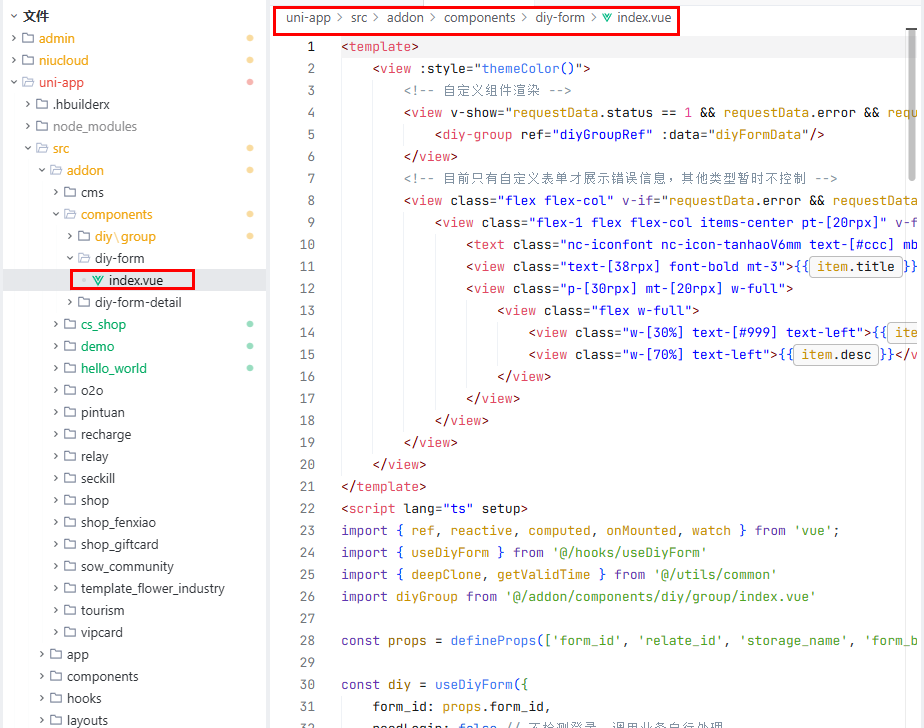Collapse the 文件 panel header chevron

[x=14, y=16]
